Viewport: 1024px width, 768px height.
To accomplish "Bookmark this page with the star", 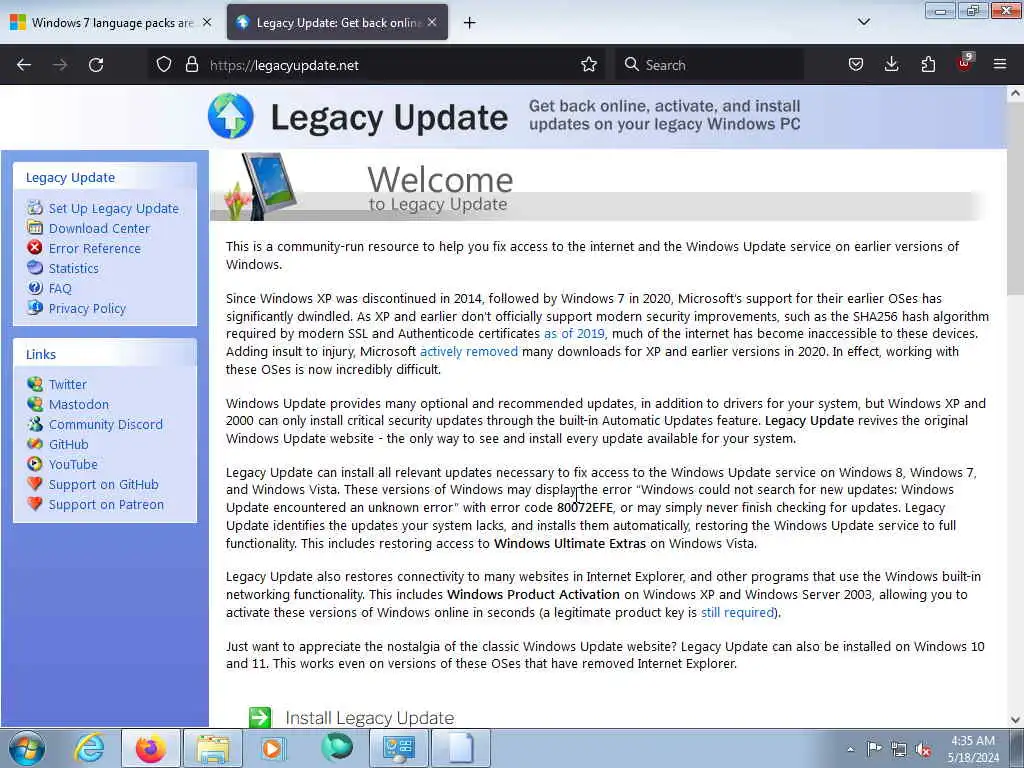I will tap(589, 65).
